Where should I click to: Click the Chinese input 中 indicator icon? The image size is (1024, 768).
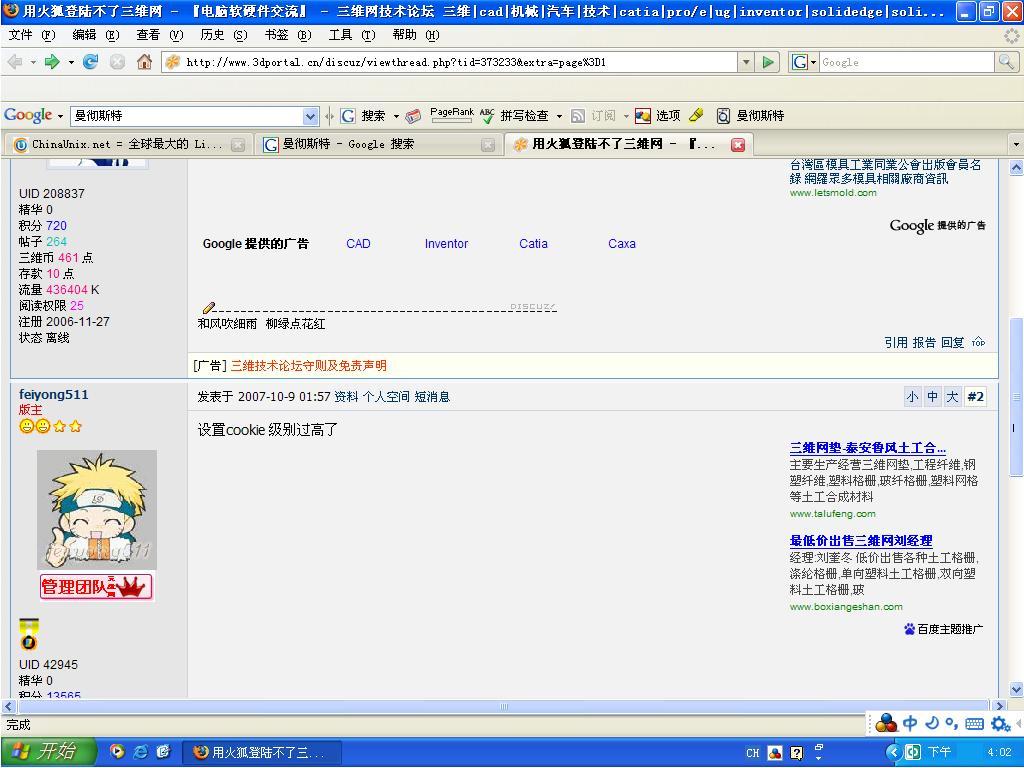pyautogui.click(x=910, y=722)
